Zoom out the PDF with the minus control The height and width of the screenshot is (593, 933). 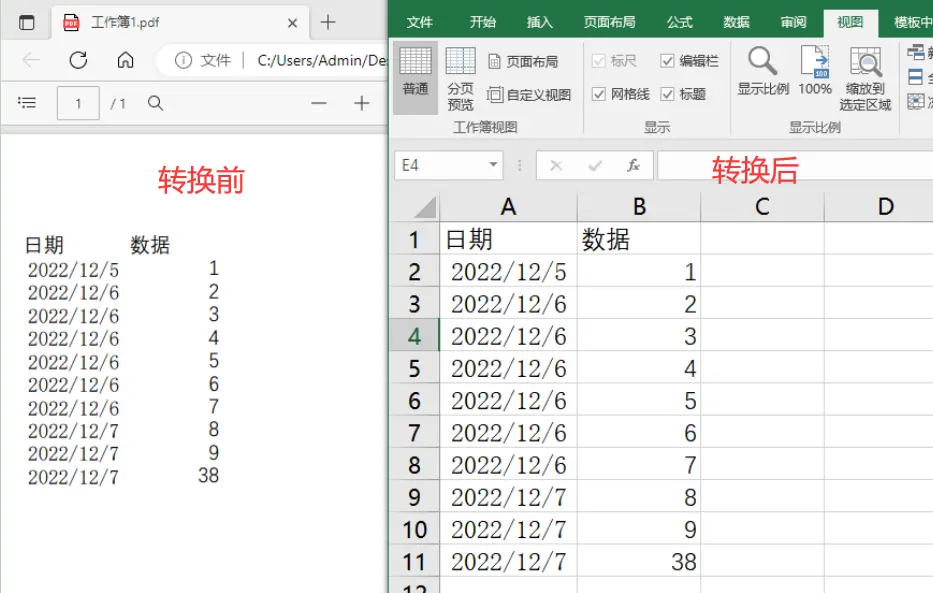click(318, 102)
